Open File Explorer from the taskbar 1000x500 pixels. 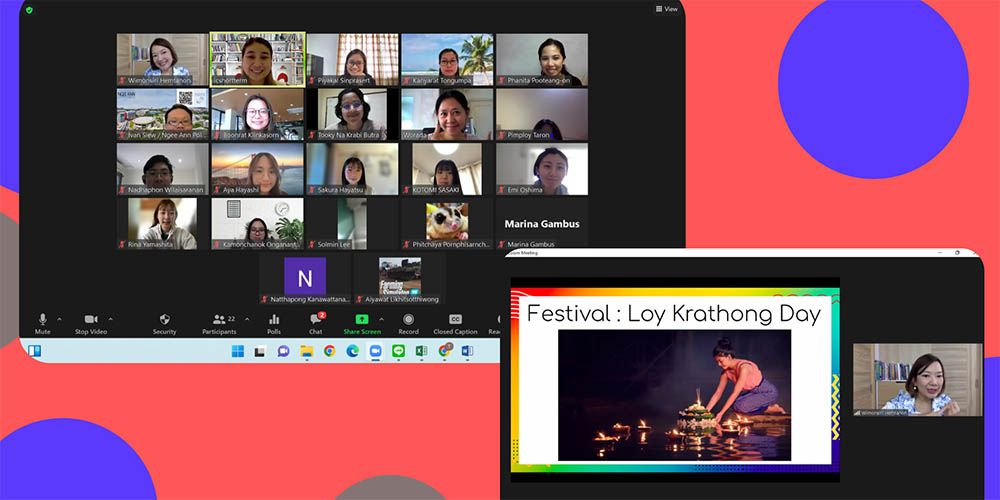click(x=307, y=351)
